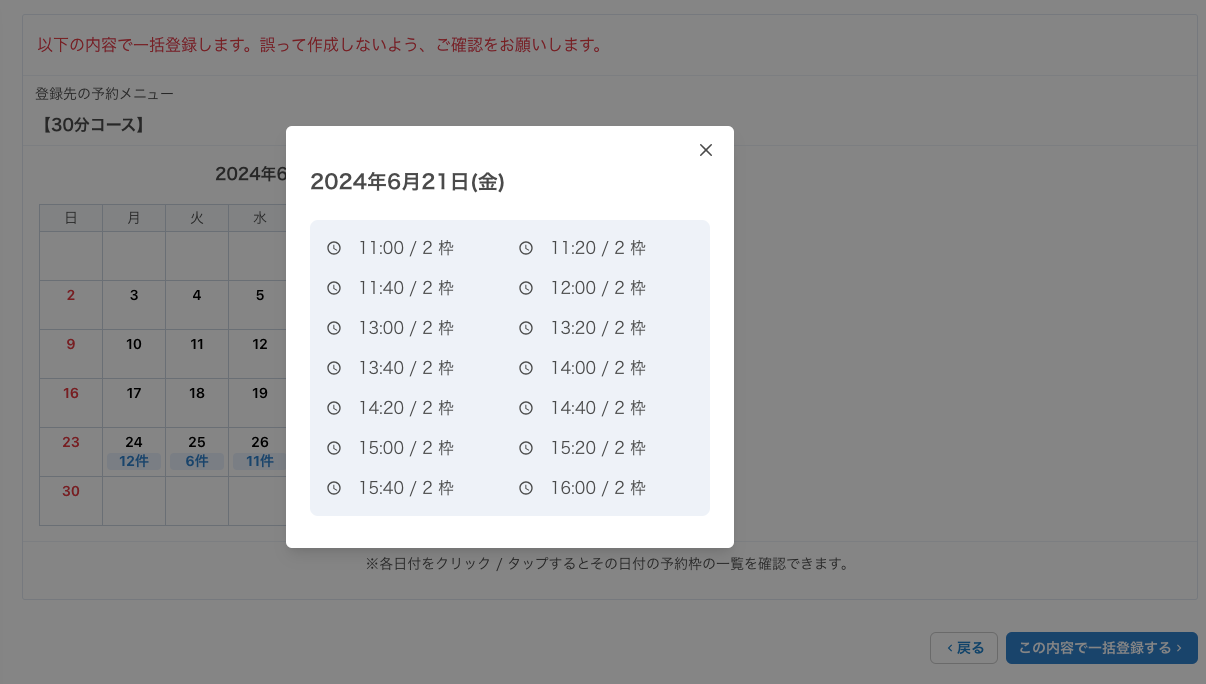Click the clock icon beside 11:20
The width and height of the screenshot is (1206, 684).
point(526,248)
